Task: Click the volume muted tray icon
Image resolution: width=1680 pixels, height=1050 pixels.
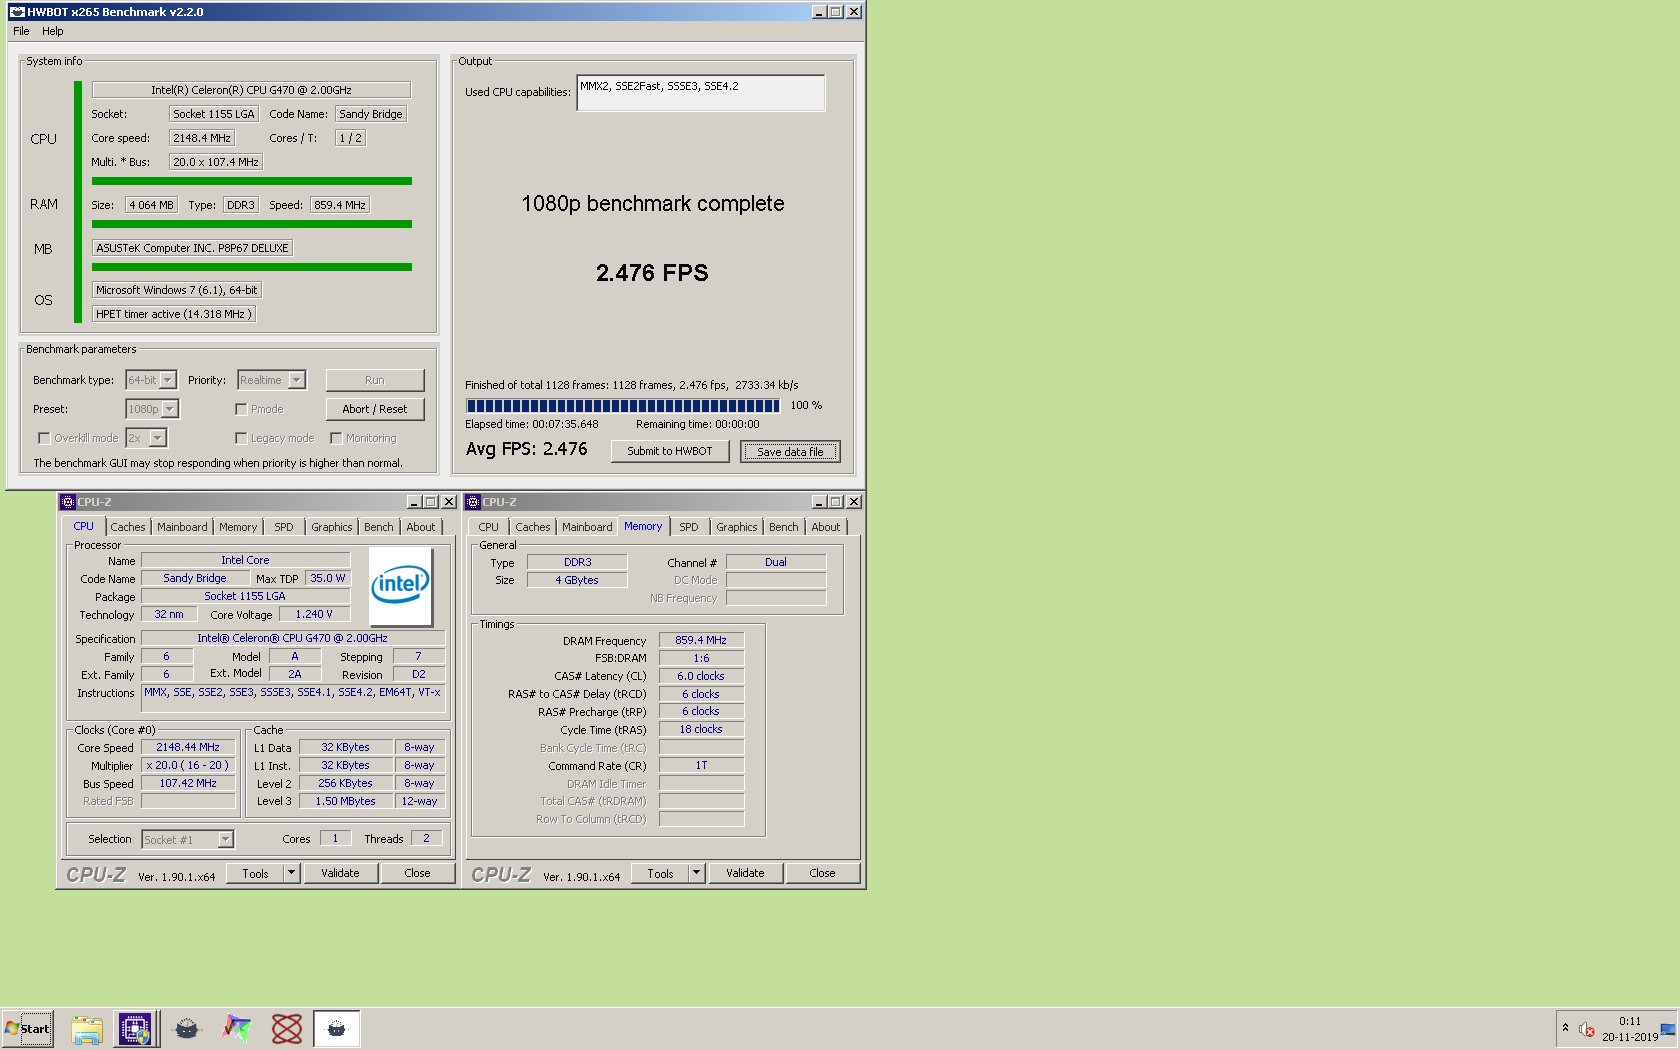Action: (1587, 1029)
